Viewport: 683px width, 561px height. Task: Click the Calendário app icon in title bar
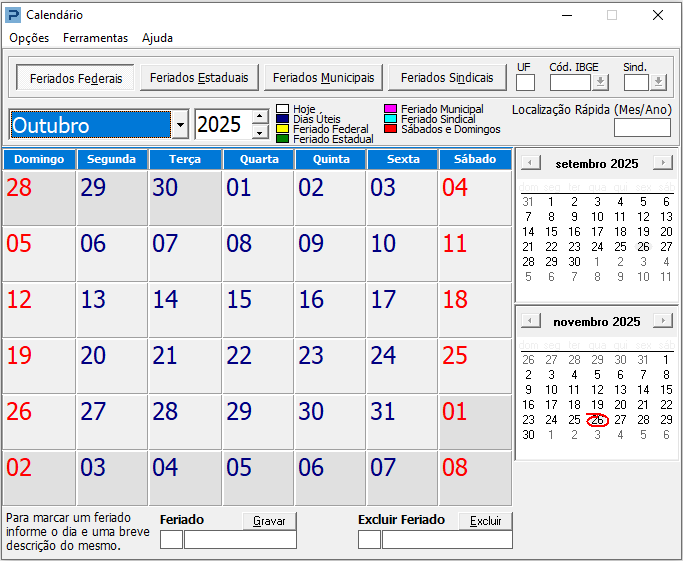(13, 15)
